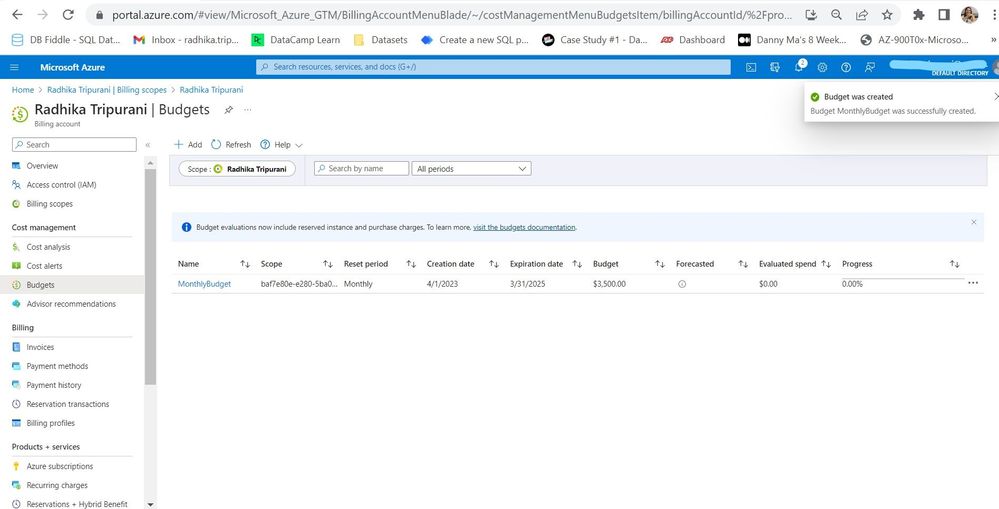Open the Chrome profile avatar
The image size is (999, 509).
click(x=970, y=14)
